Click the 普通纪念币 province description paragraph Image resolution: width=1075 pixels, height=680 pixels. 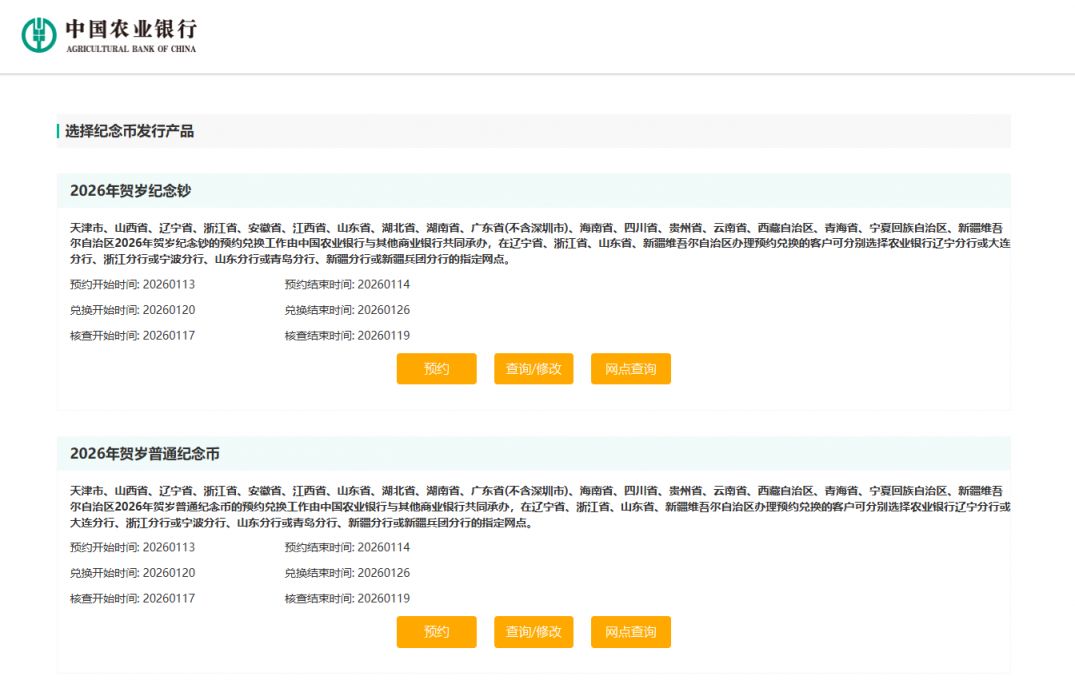pos(540,507)
